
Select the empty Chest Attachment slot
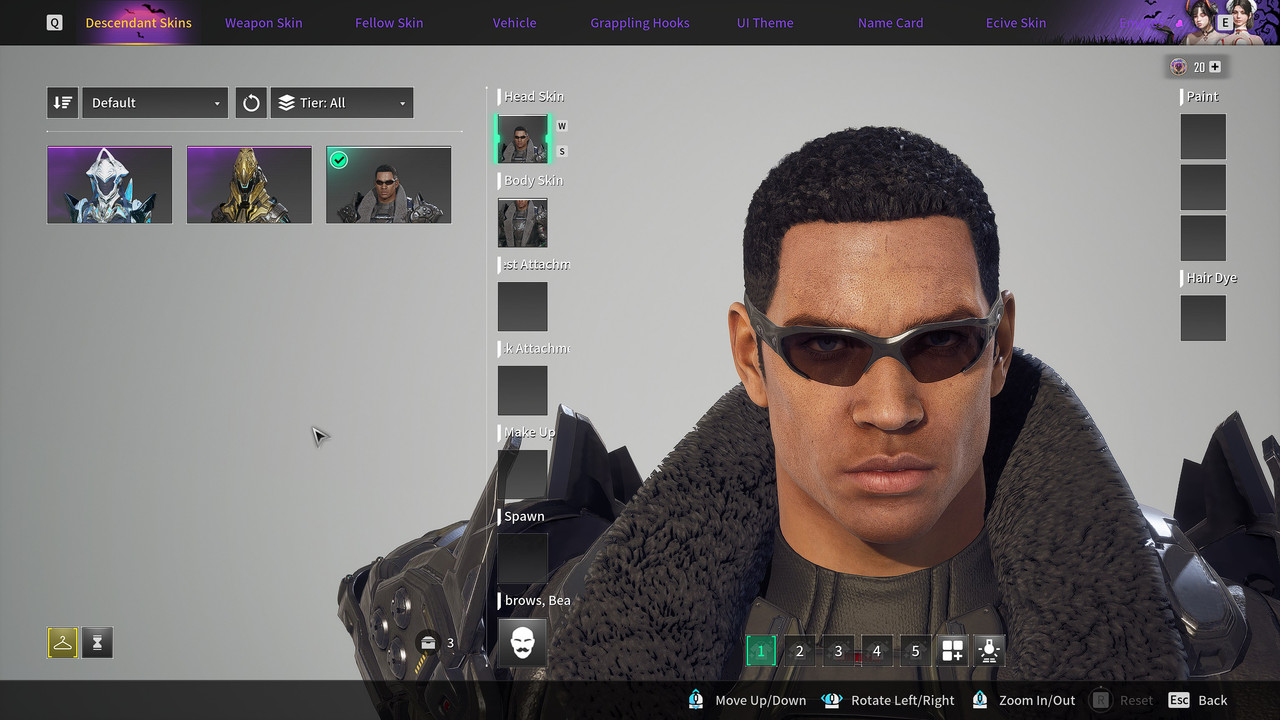click(x=523, y=307)
